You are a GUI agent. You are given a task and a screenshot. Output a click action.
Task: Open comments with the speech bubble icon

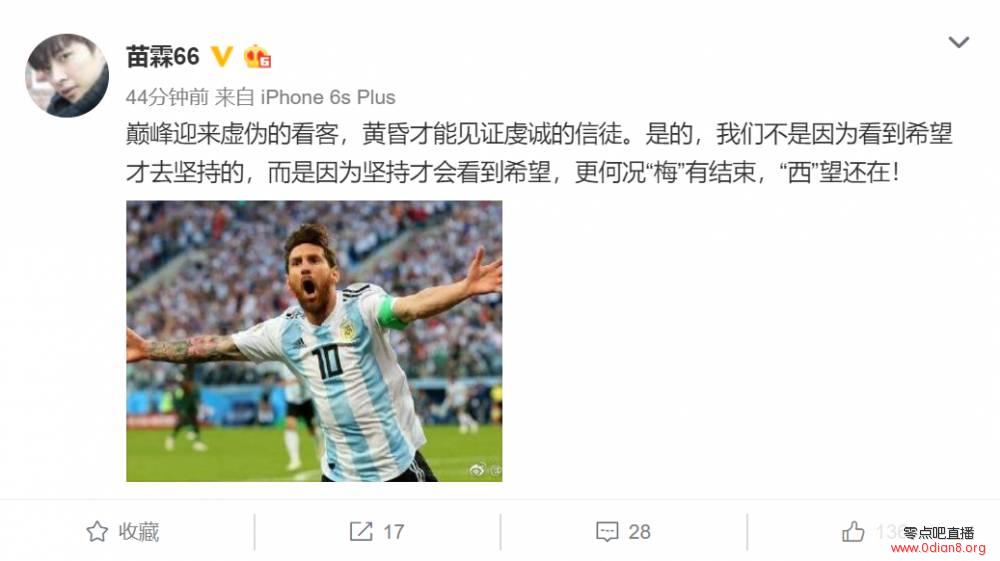point(607,532)
